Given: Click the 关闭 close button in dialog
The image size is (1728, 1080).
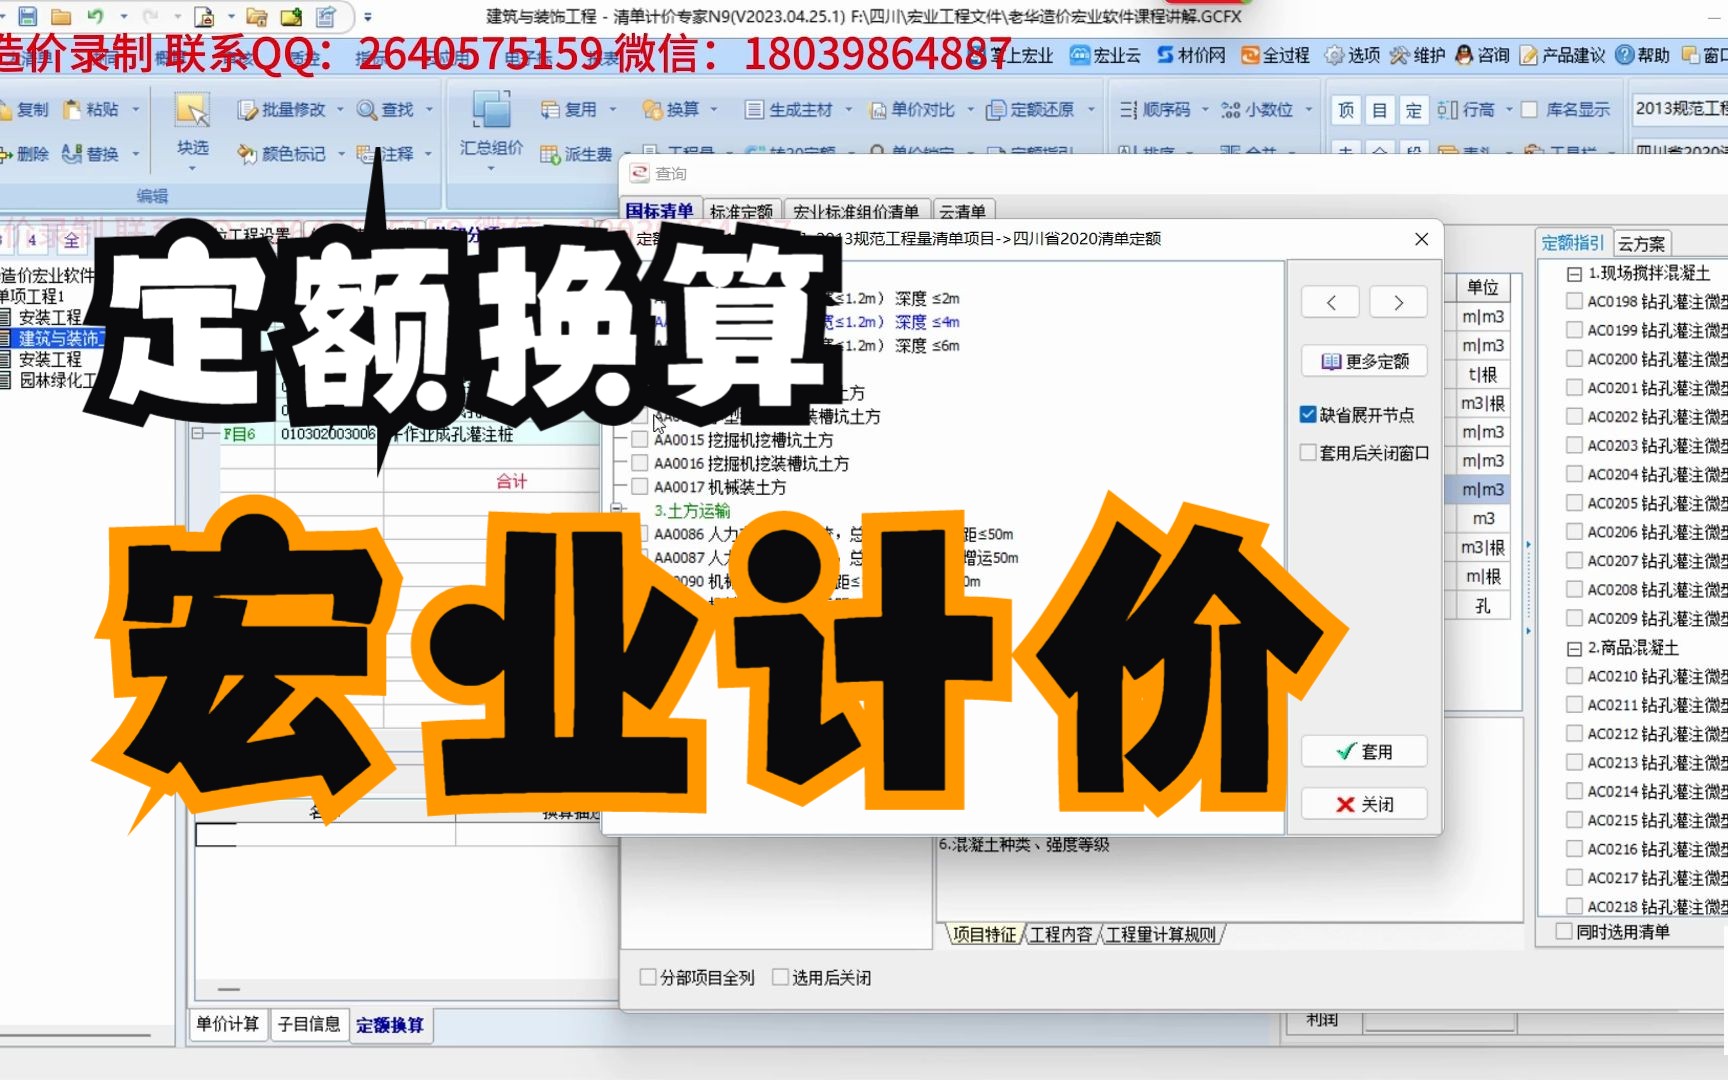Looking at the screenshot, I should [1364, 804].
